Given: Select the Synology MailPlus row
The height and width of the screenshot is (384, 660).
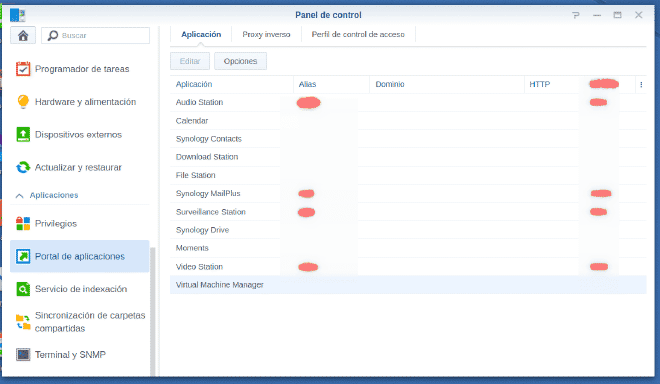Looking at the screenshot, I should [408, 194].
